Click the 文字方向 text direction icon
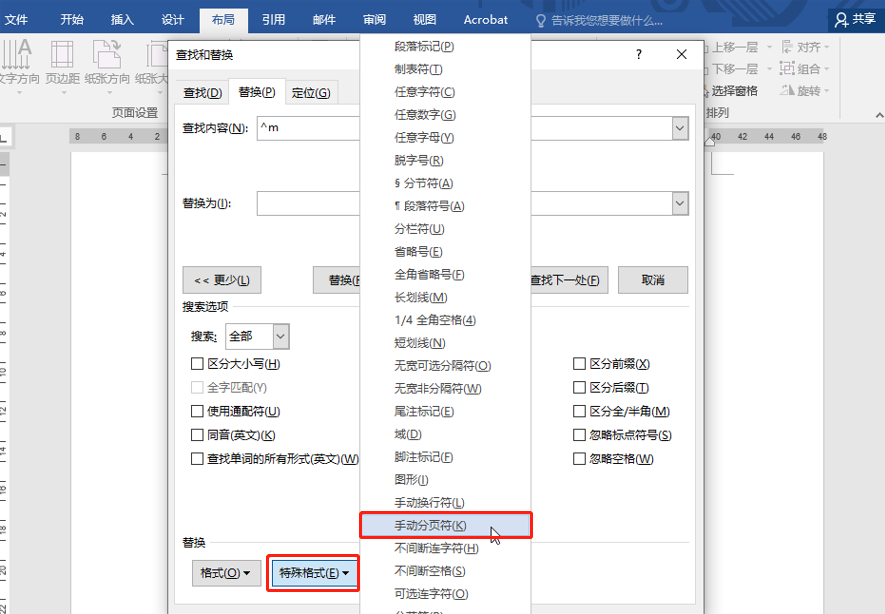 coord(16,54)
